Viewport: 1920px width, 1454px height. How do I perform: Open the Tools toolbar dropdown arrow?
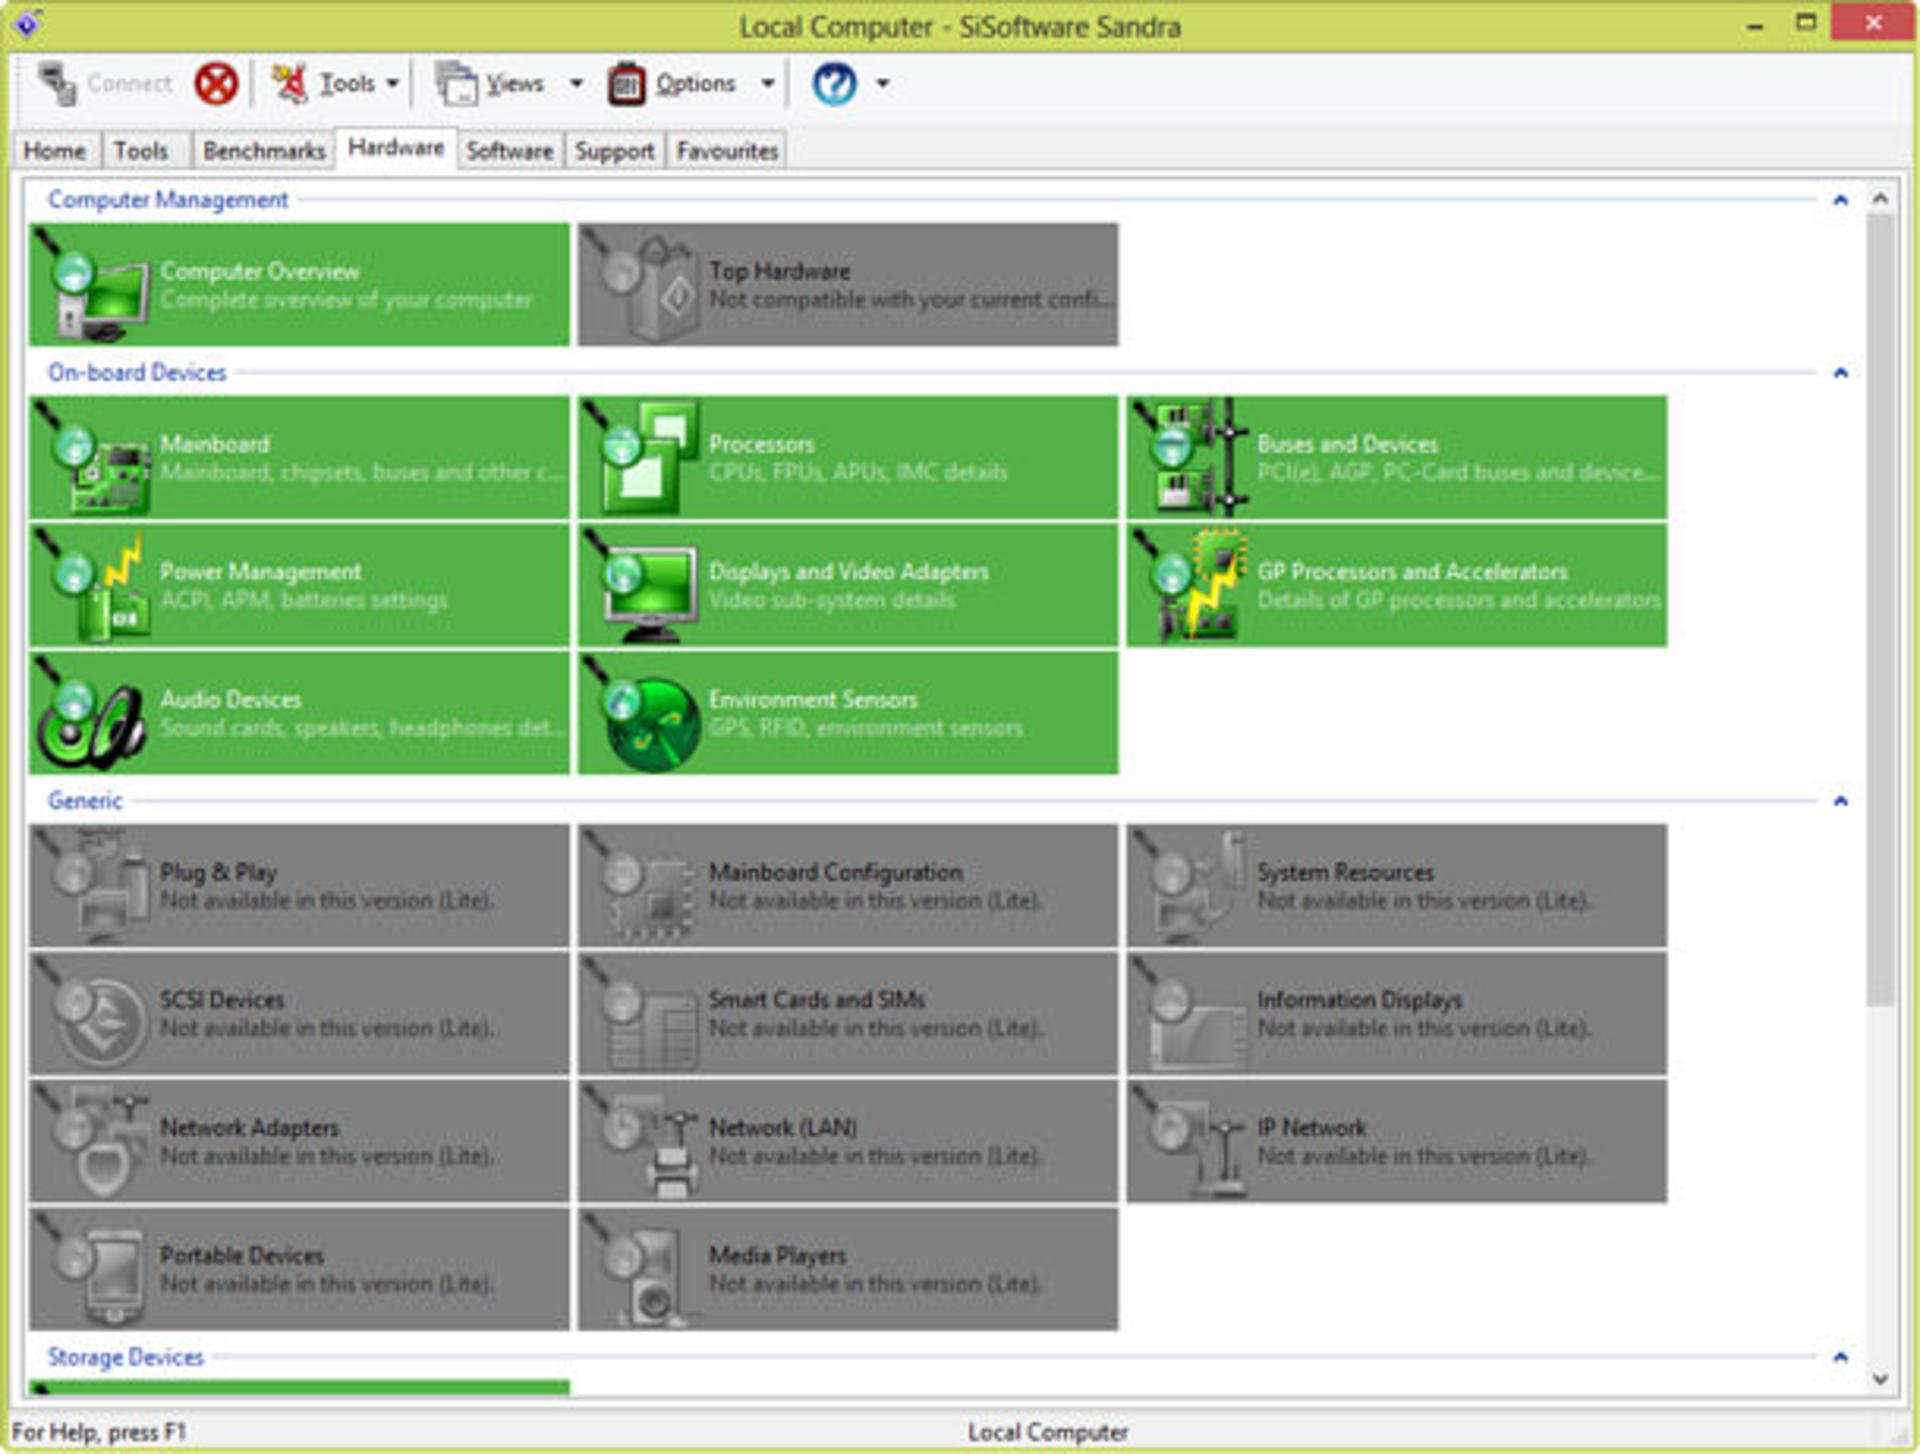392,83
